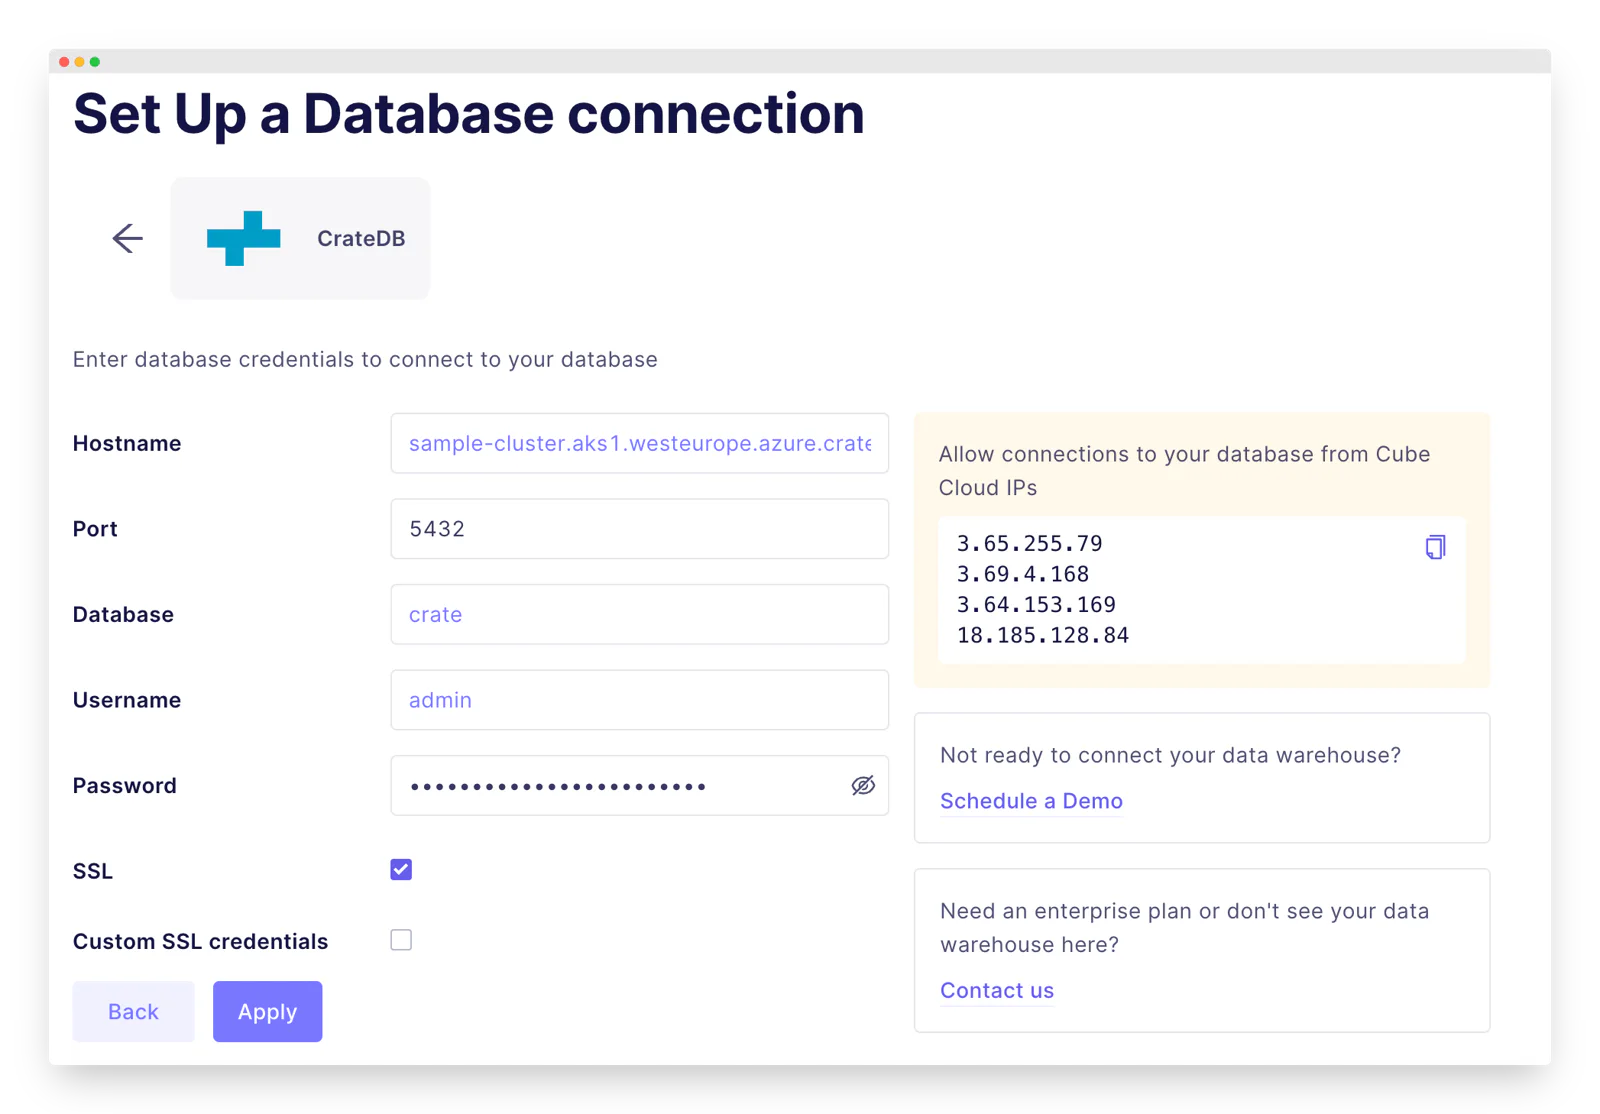Select the CrateDB database card label
Screen dimensions: 1600x1114
[x=361, y=238]
